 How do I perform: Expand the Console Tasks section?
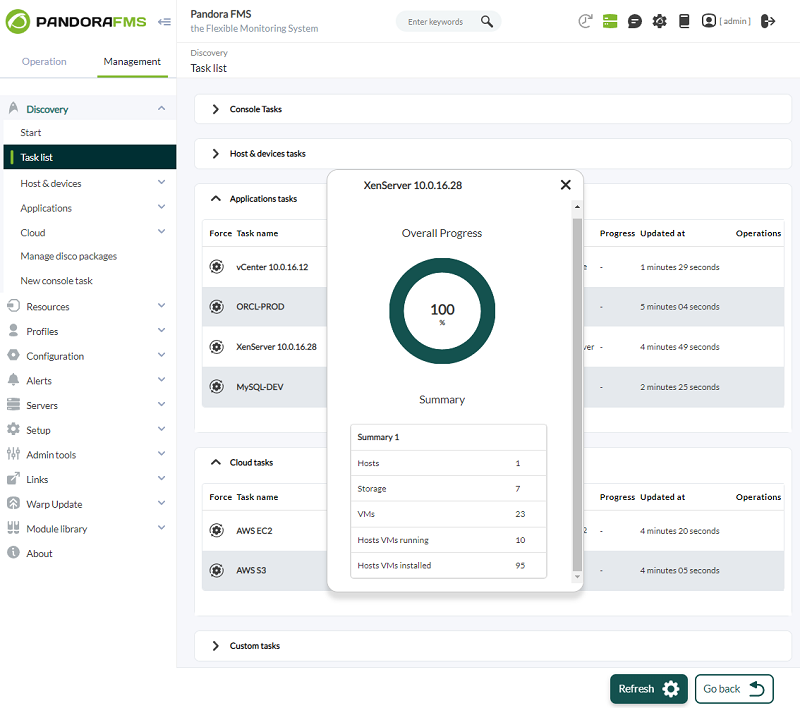[x=257, y=109]
